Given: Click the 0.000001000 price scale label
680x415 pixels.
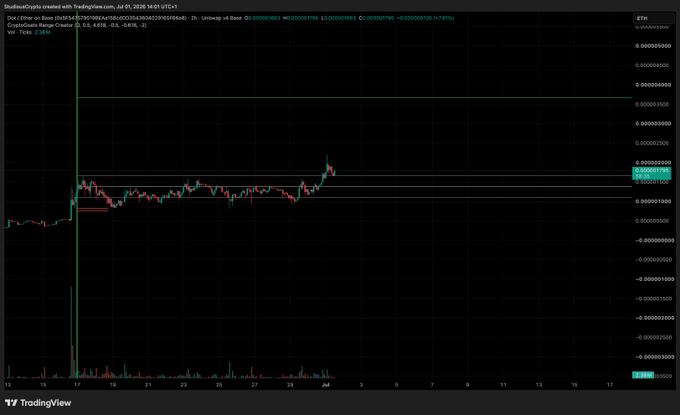Looking at the screenshot, I should click(x=653, y=201).
